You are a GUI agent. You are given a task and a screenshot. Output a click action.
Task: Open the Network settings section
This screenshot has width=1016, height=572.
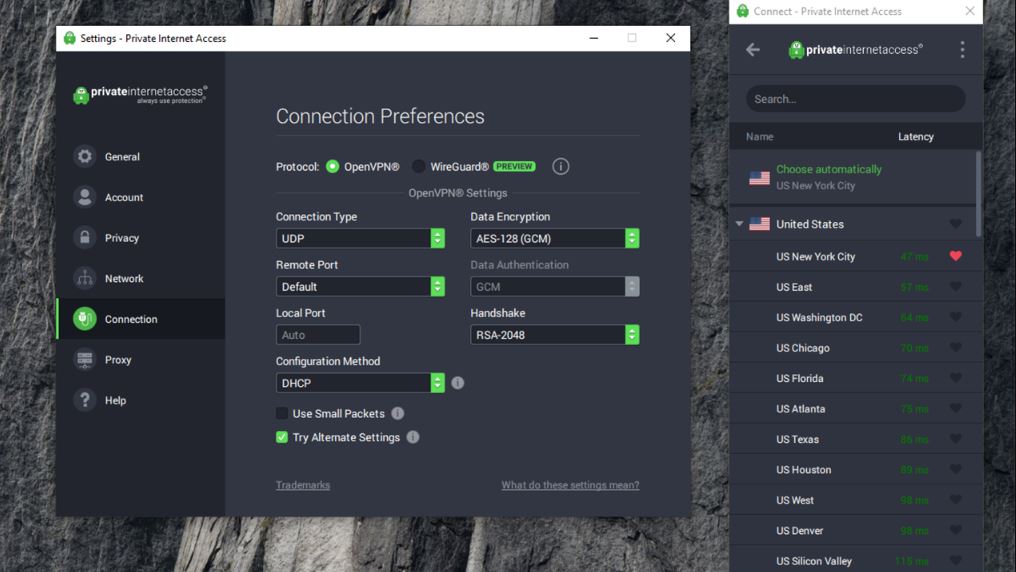(x=141, y=279)
